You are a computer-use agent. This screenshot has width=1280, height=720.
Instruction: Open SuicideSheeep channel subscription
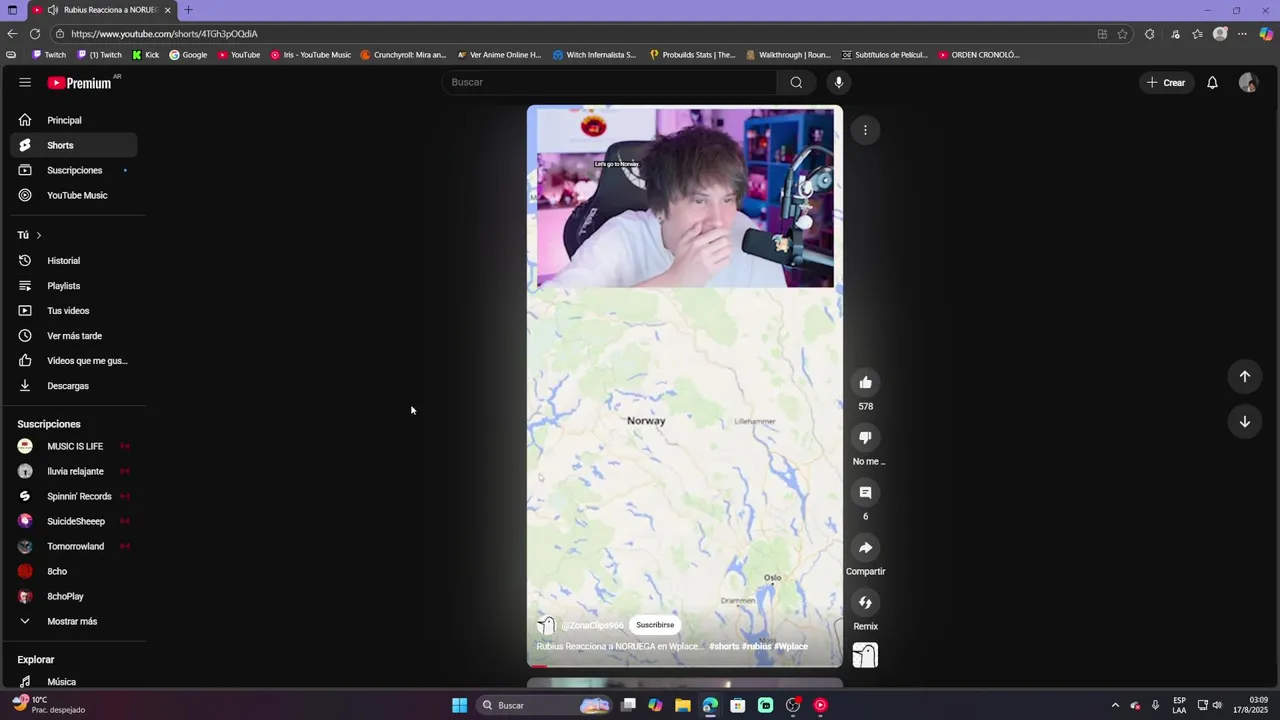(74, 521)
